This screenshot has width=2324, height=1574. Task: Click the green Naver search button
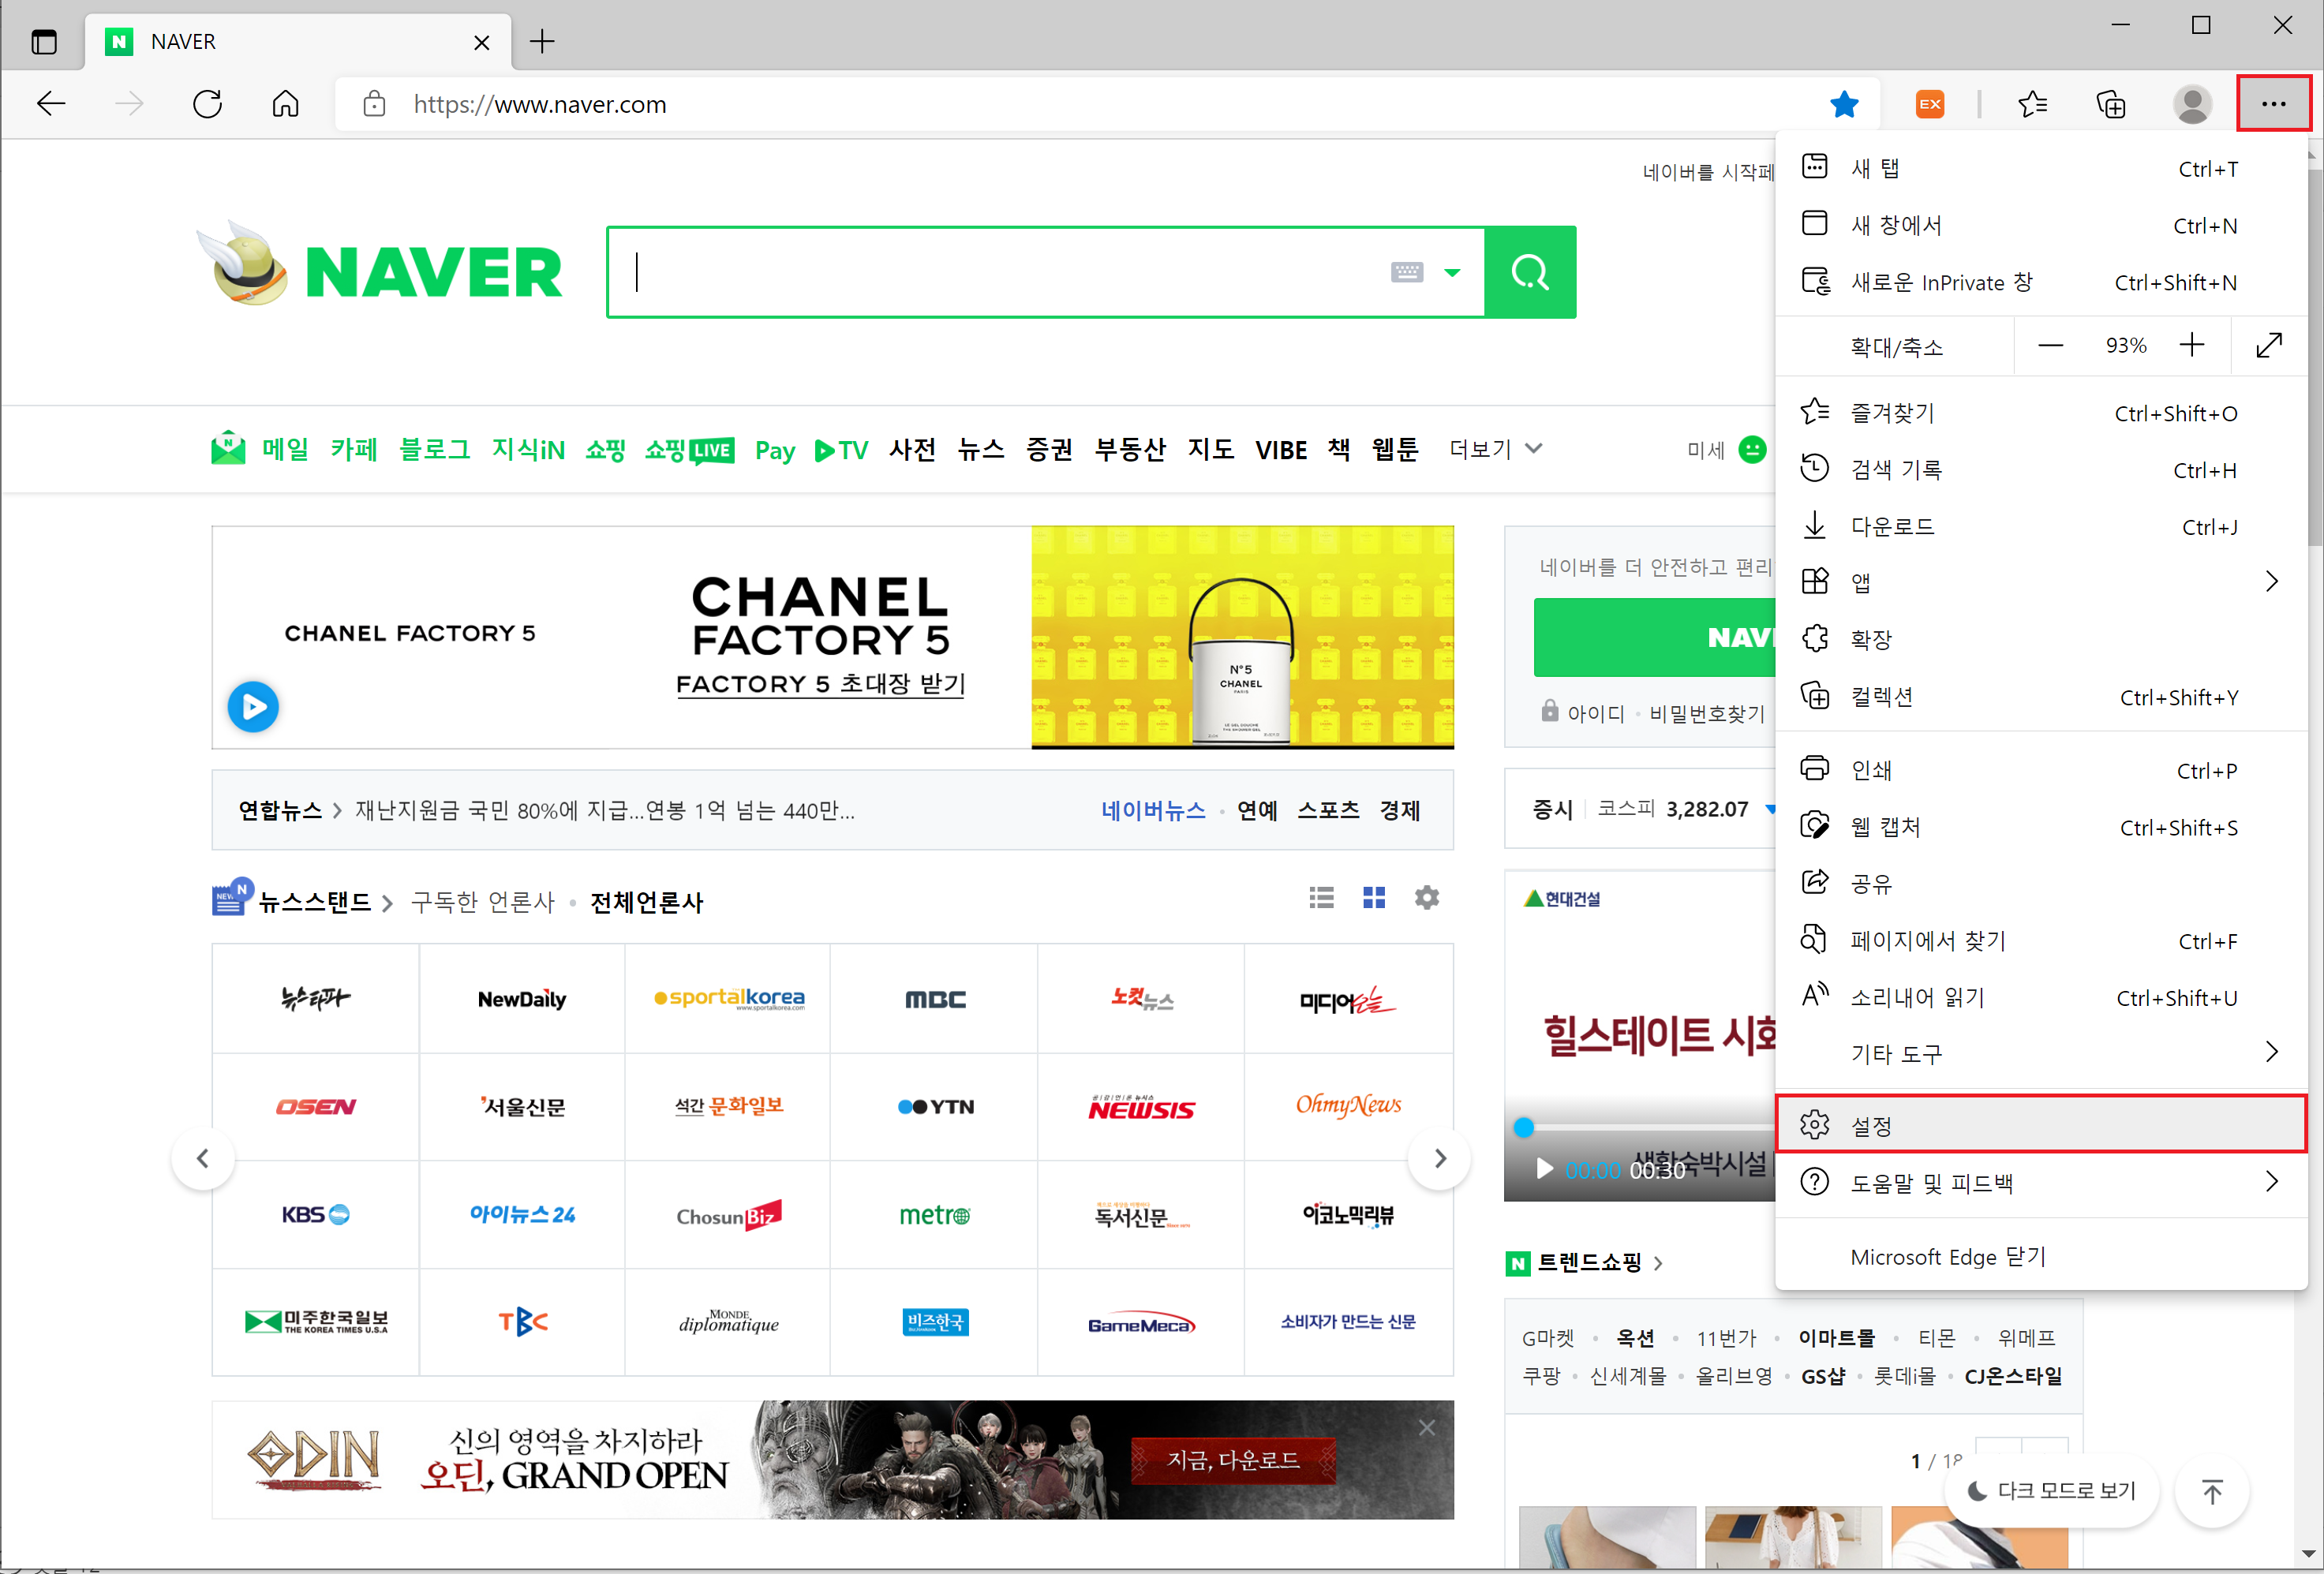click(1529, 272)
